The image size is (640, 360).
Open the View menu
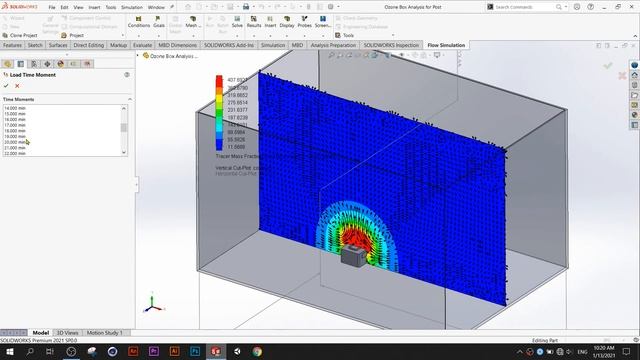click(78, 7)
